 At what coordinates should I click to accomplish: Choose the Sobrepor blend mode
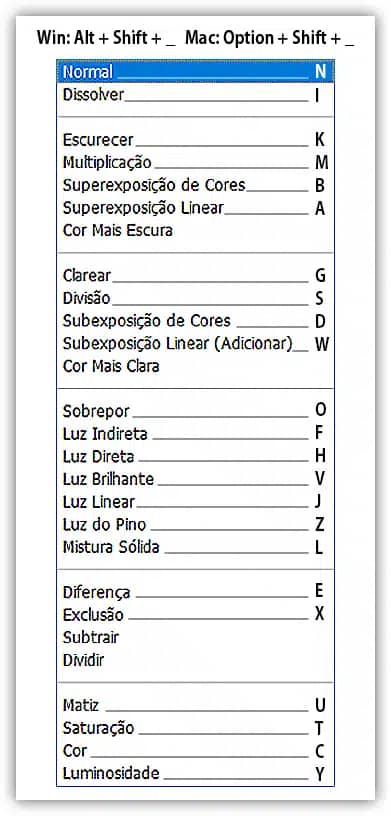(x=195, y=411)
